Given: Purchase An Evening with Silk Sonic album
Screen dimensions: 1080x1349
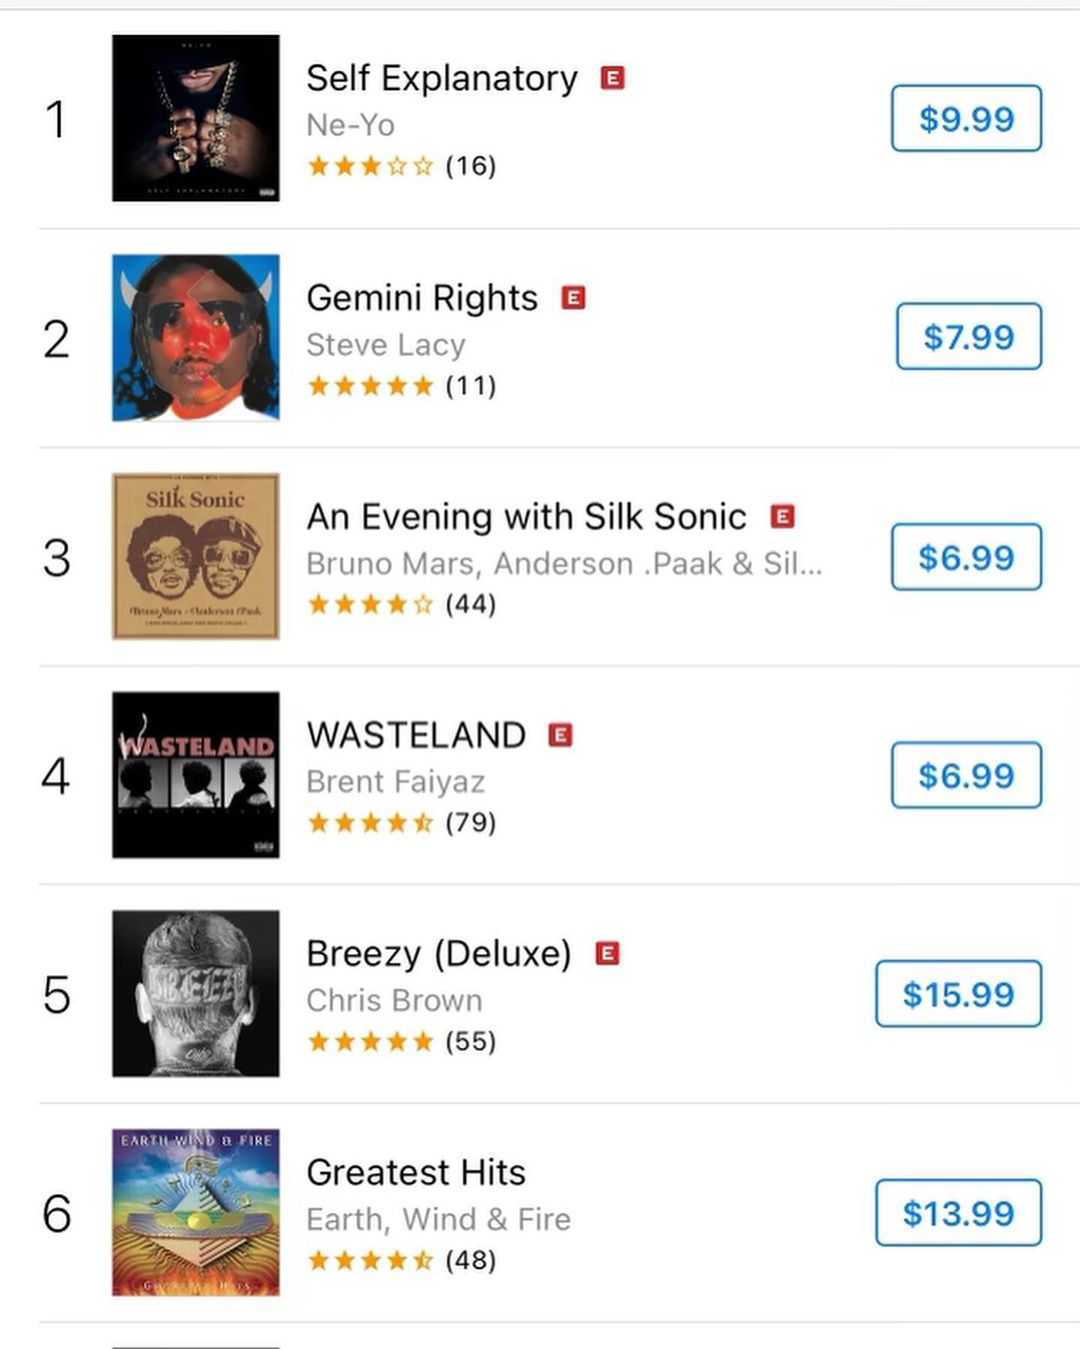Looking at the screenshot, I should (x=966, y=557).
